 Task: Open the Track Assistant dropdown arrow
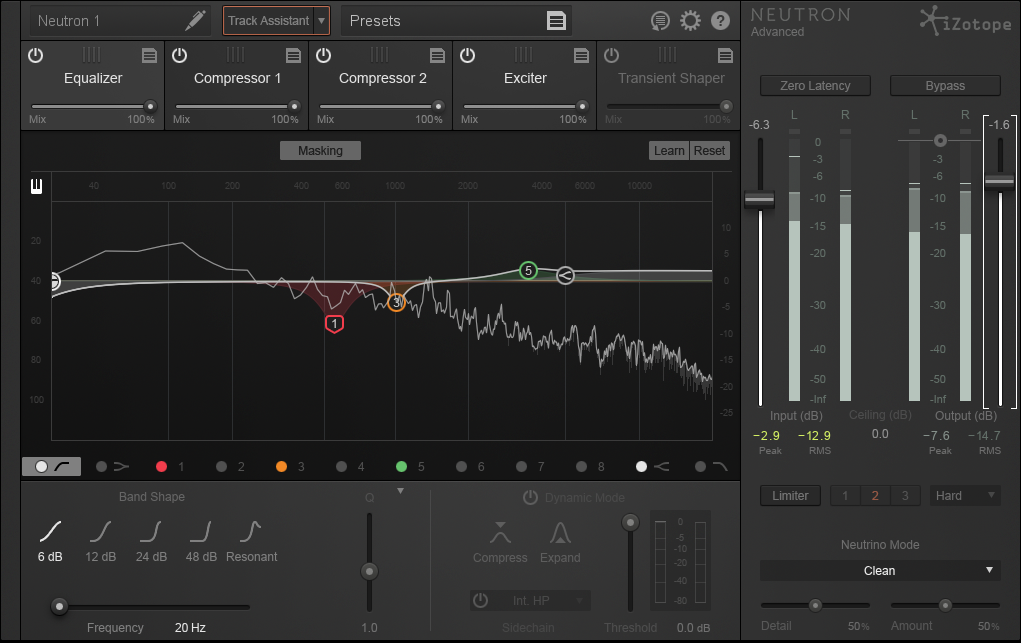(322, 21)
